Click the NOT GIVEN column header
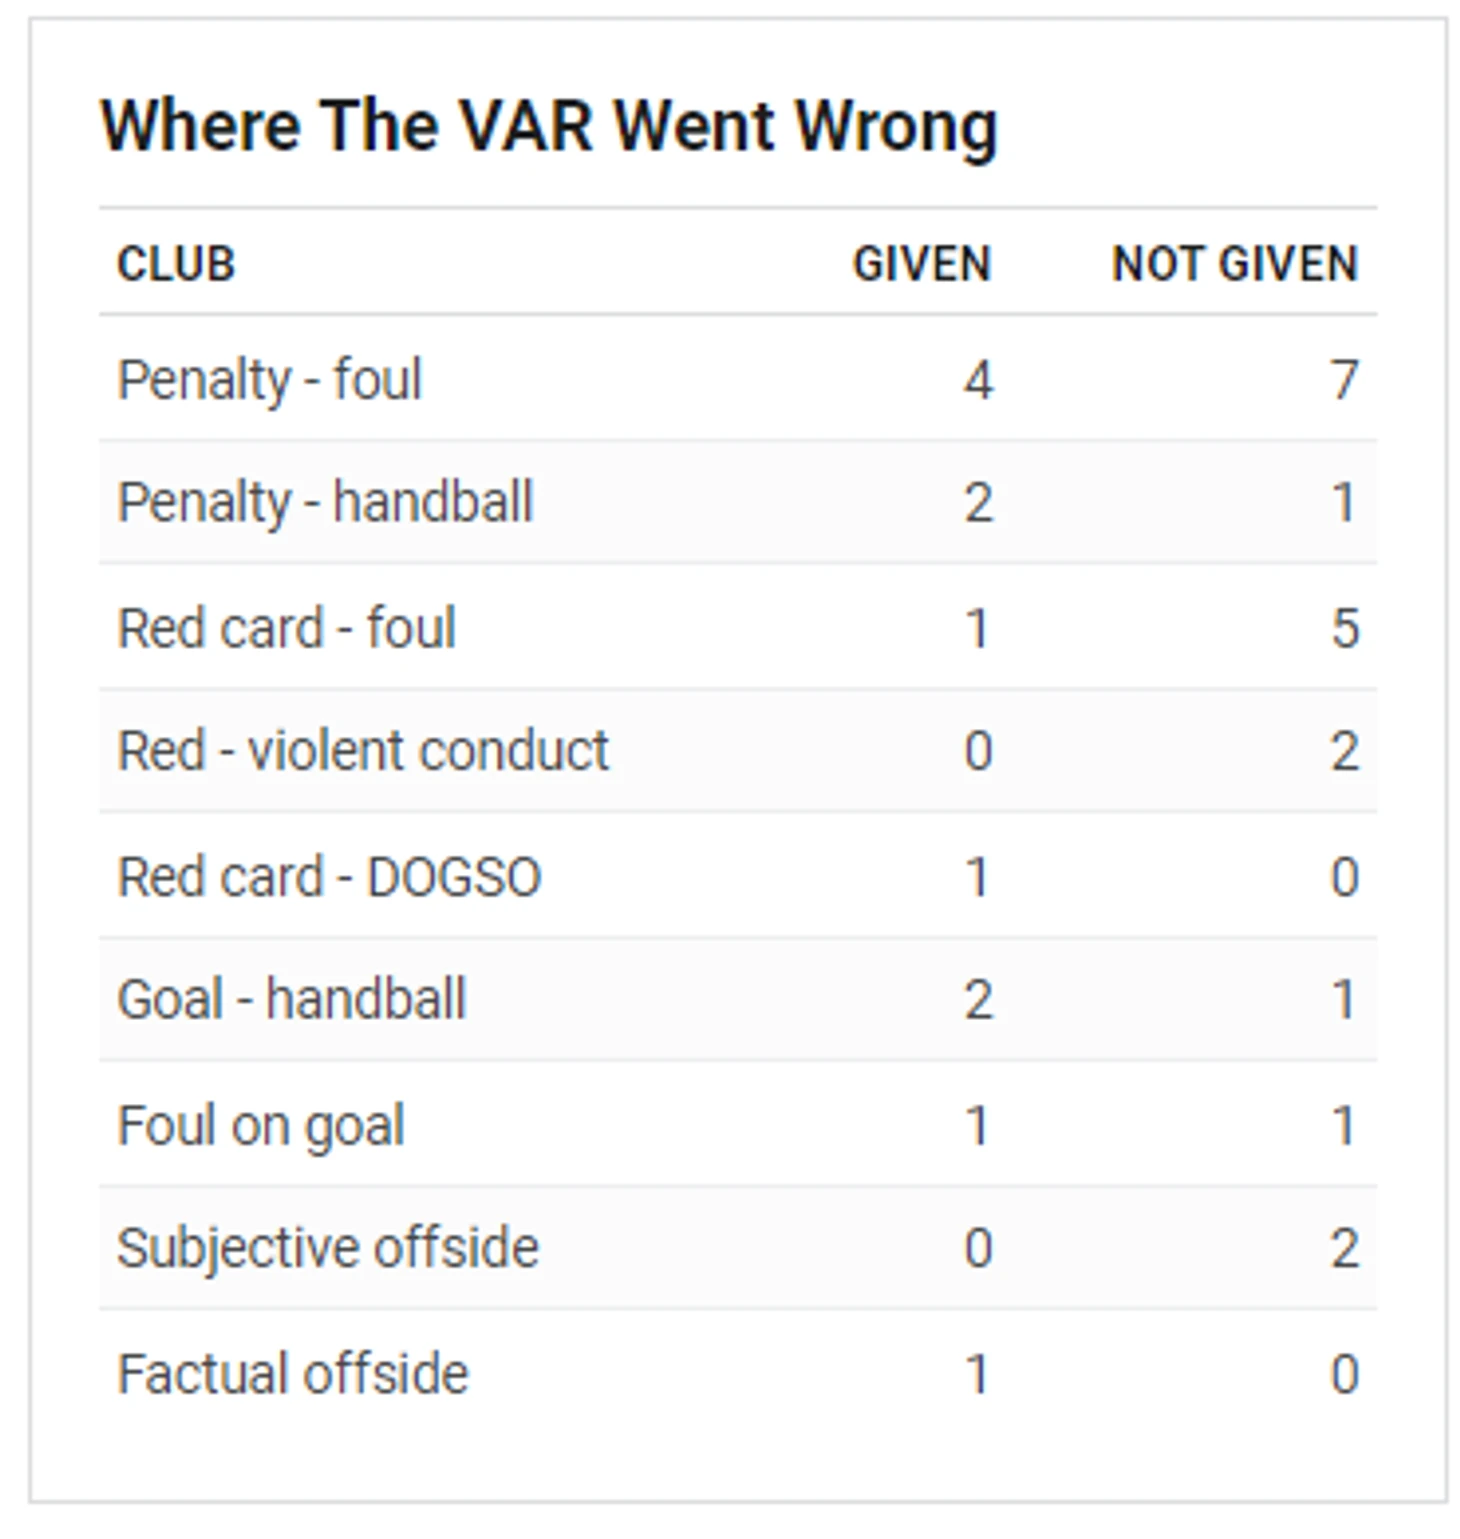Screen dimensions: 1460x1539 [1235, 264]
